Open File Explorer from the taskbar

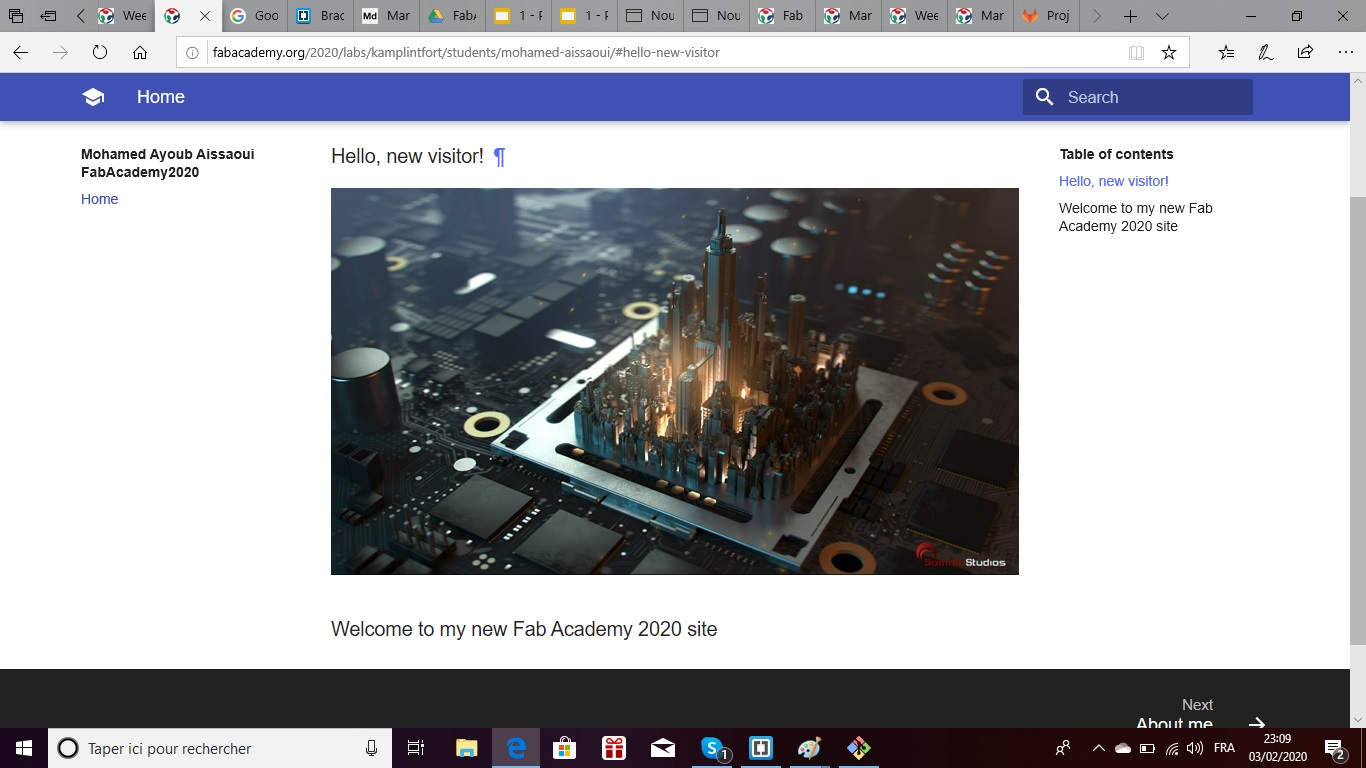pyautogui.click(x=467, y=748)
